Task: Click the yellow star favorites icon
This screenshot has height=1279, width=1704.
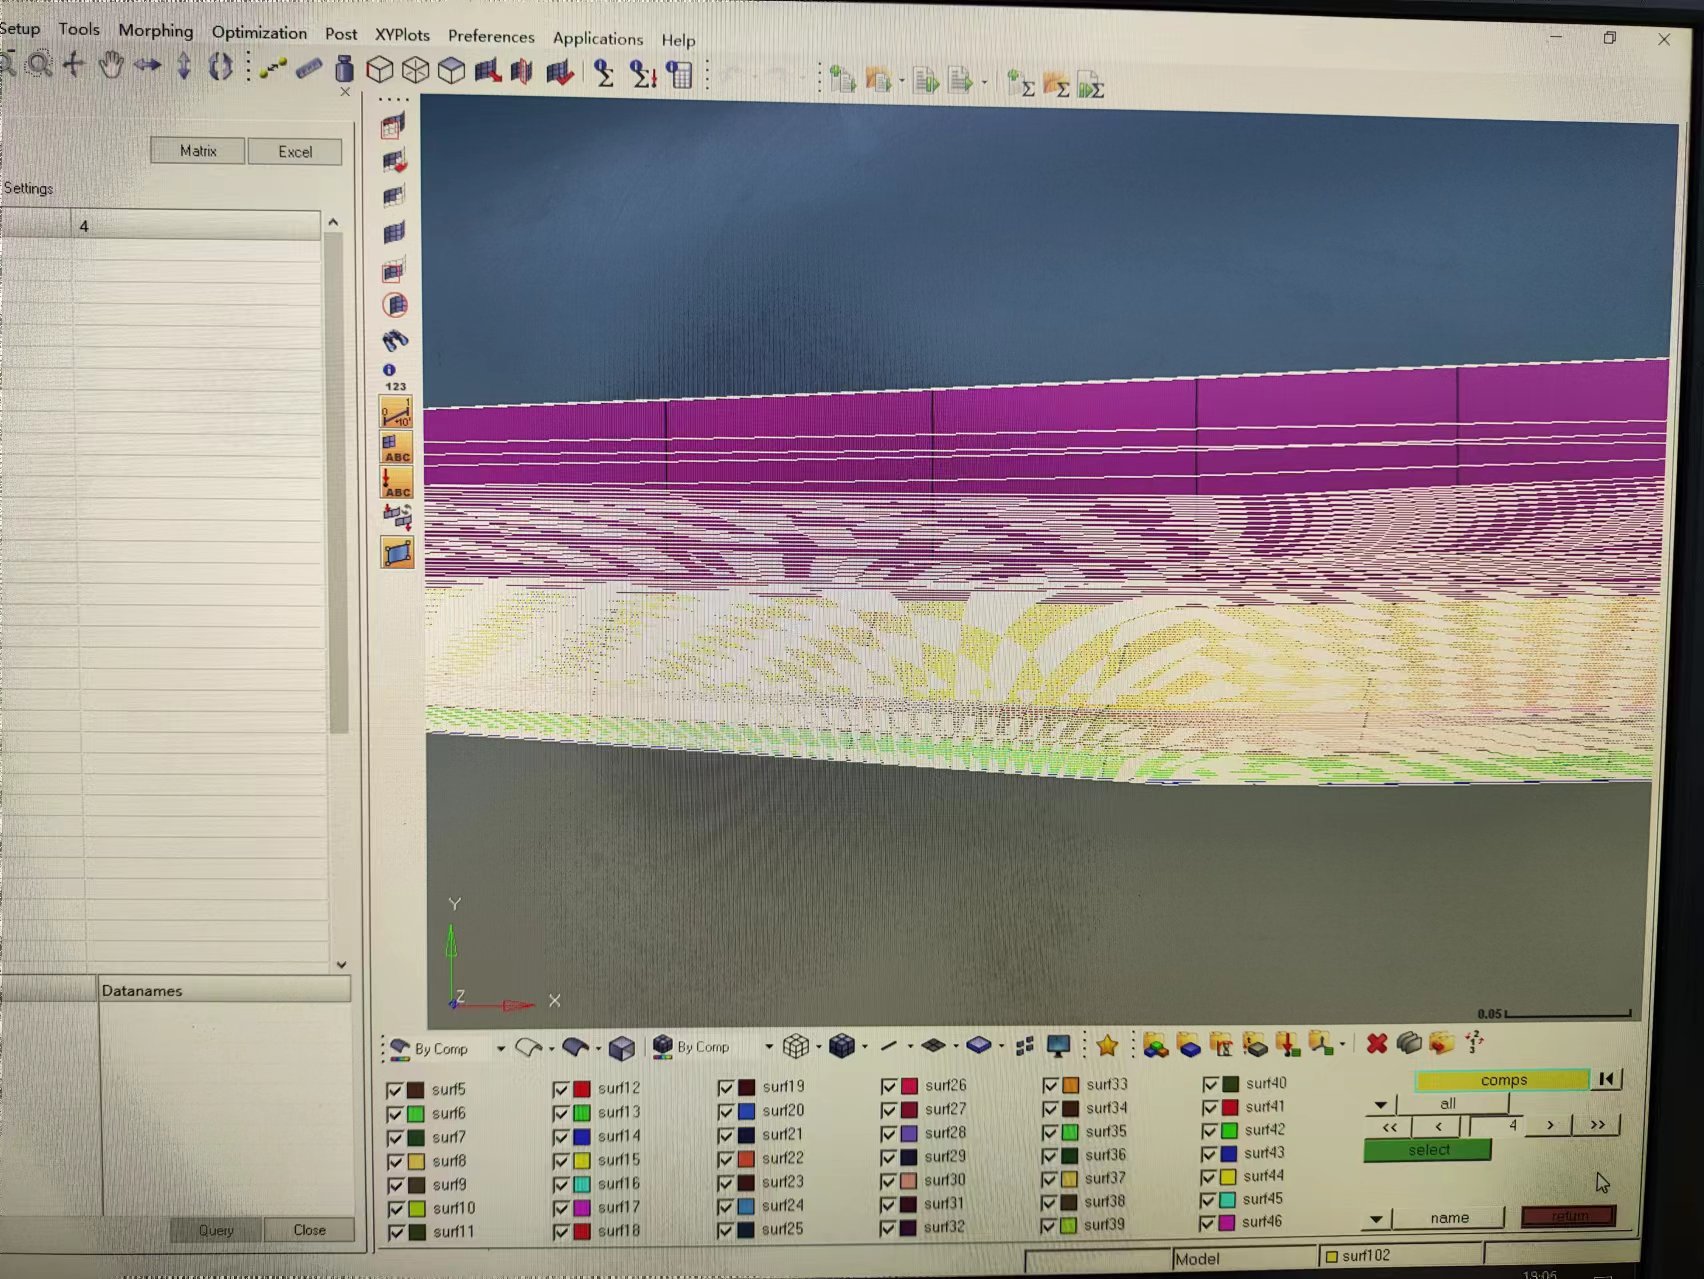Action: pos(1107,1046)
